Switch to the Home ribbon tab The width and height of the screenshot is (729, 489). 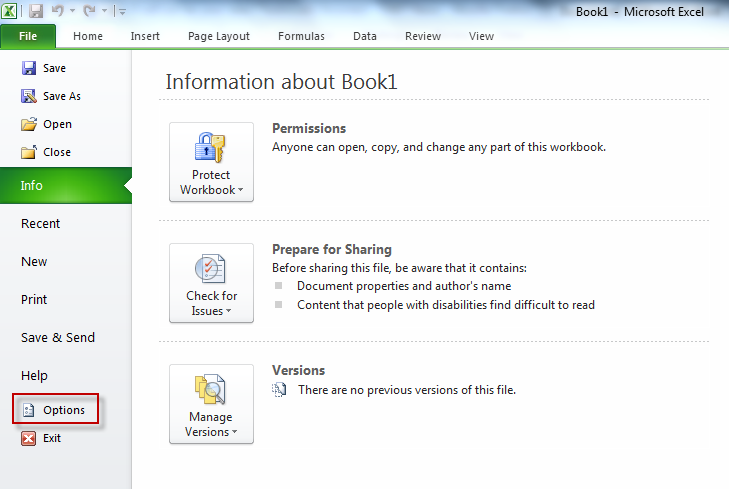(x=88, y=36)
